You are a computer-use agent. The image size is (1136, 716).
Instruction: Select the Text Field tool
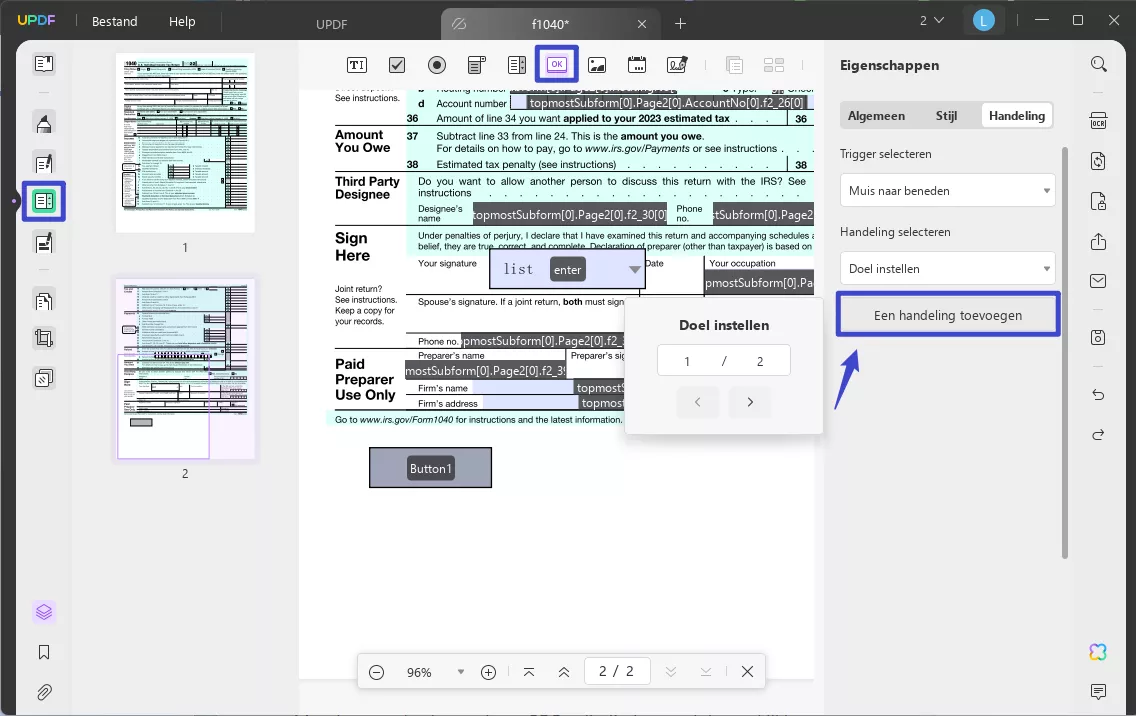[356, 64]
